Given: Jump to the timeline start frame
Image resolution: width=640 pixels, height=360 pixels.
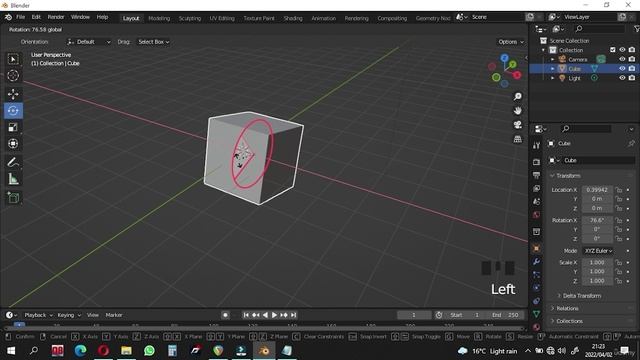Looking at the screenshot, I should click(246, 315).
